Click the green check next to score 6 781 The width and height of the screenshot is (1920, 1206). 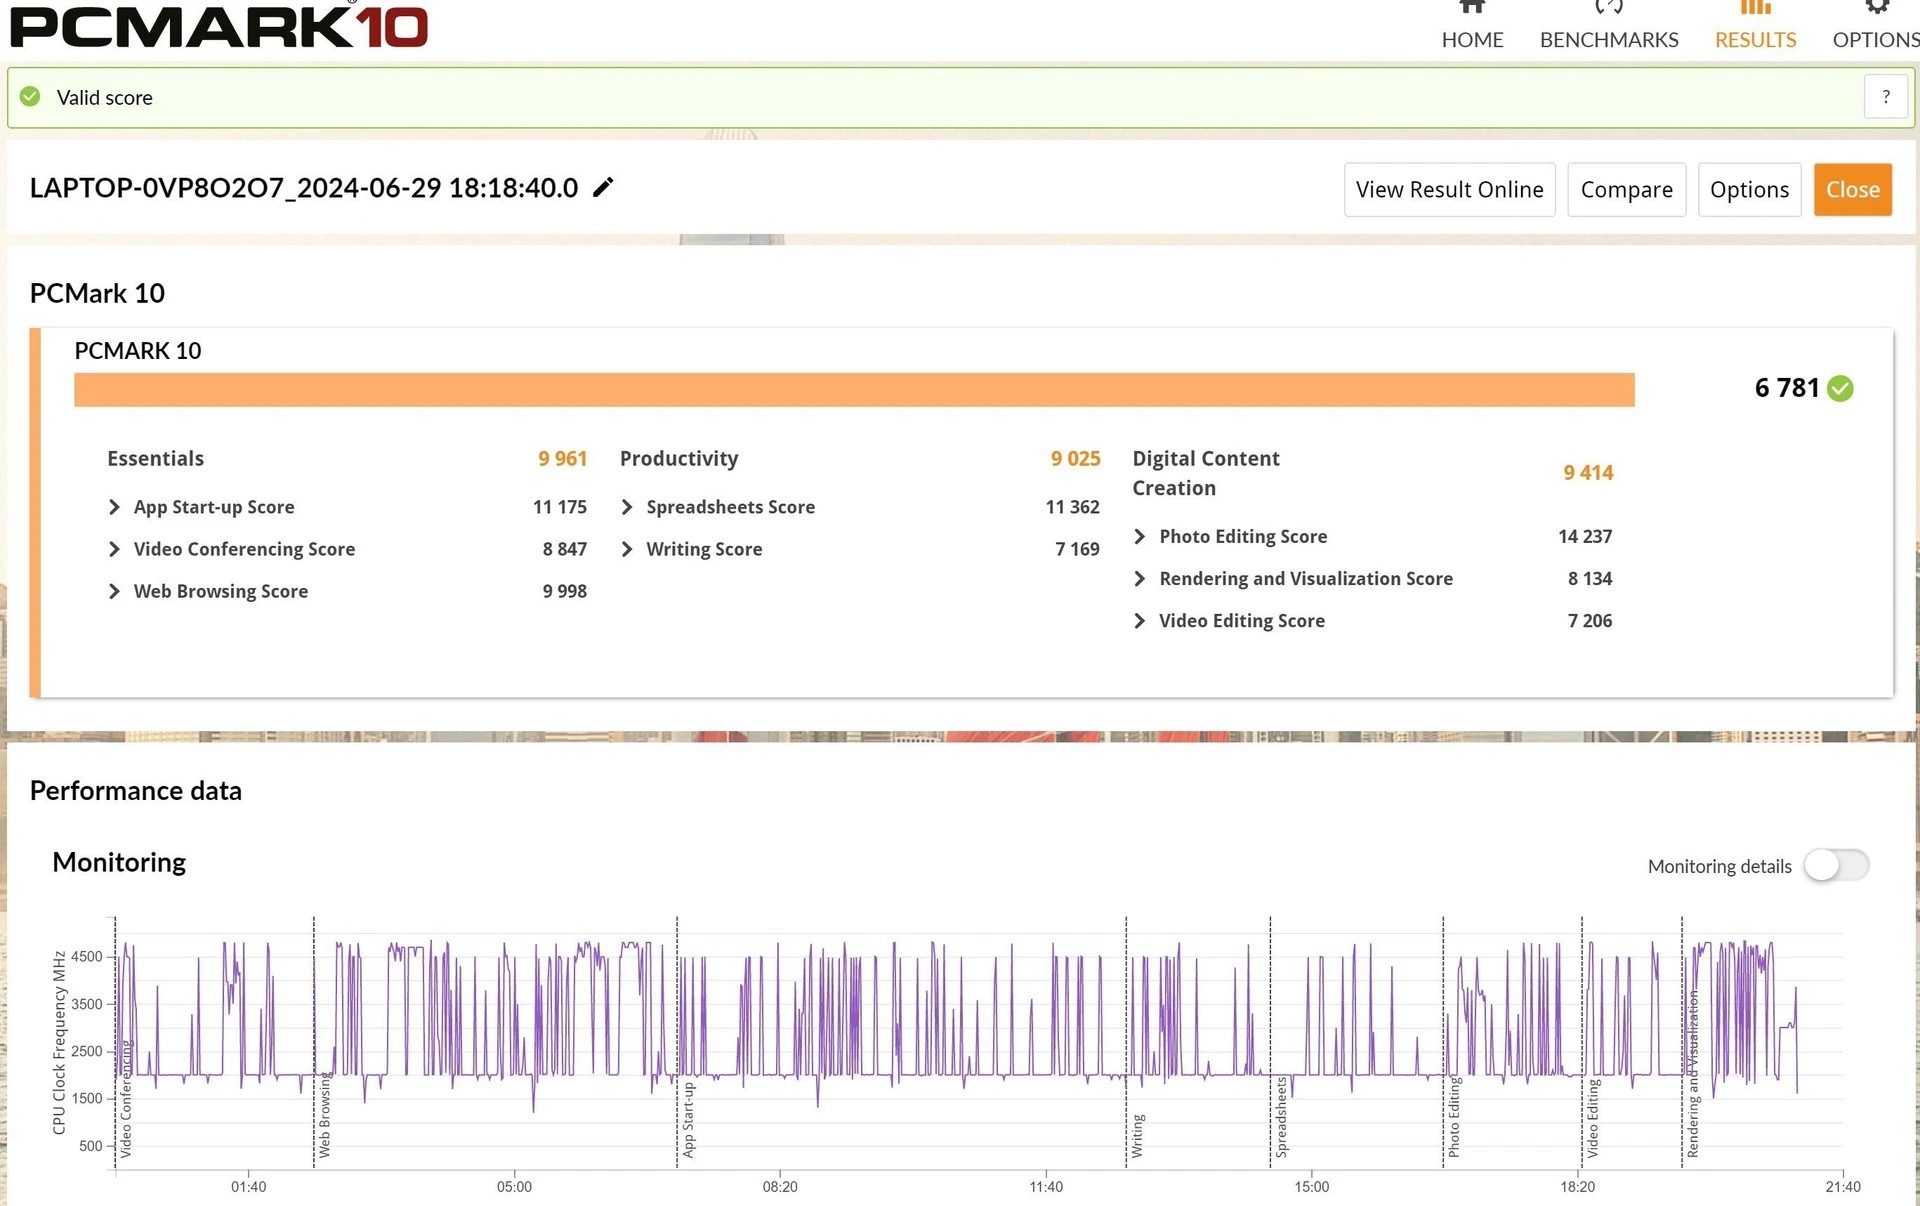click(x=1840, y=388)
